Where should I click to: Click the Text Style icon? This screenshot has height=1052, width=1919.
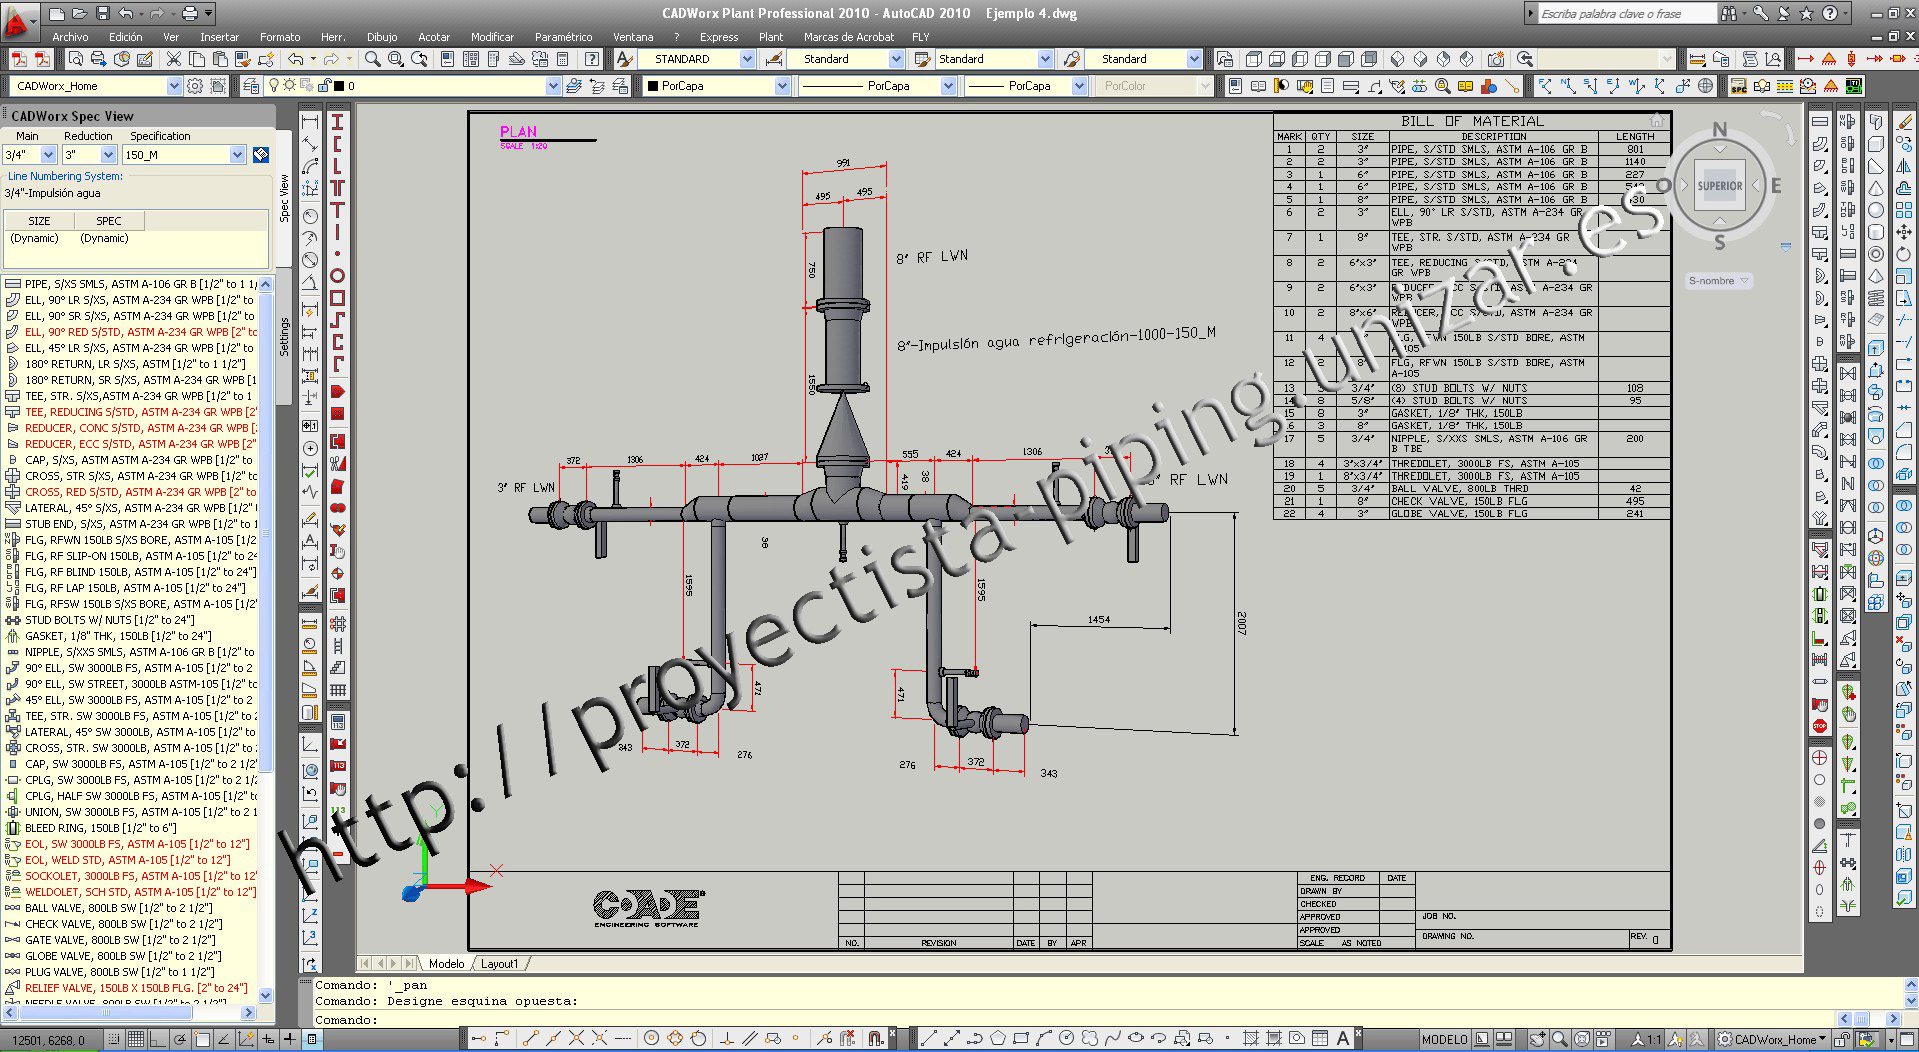[x=624, y=59]
